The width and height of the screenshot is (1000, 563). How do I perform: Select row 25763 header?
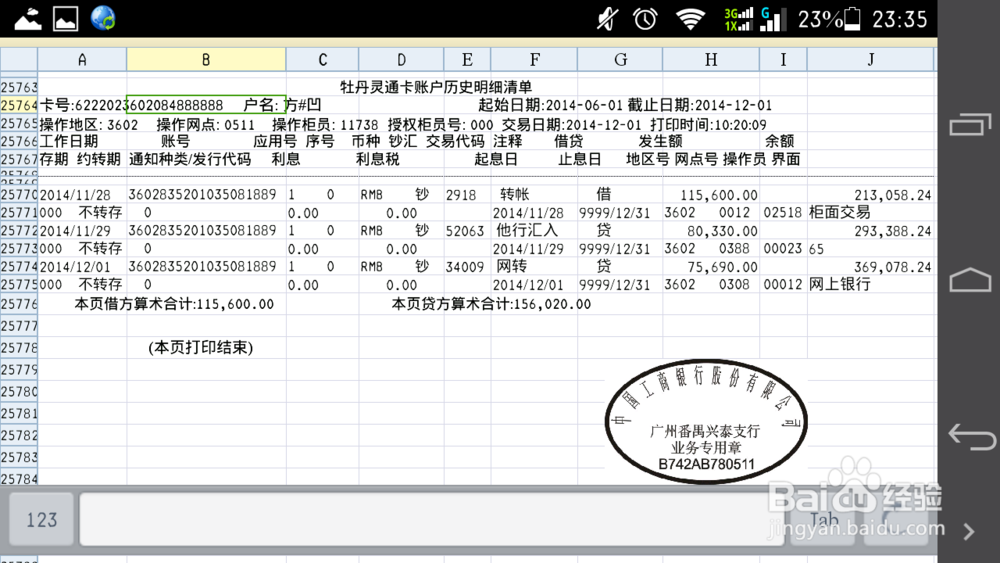pyautogui.click(x=19, y=87)
